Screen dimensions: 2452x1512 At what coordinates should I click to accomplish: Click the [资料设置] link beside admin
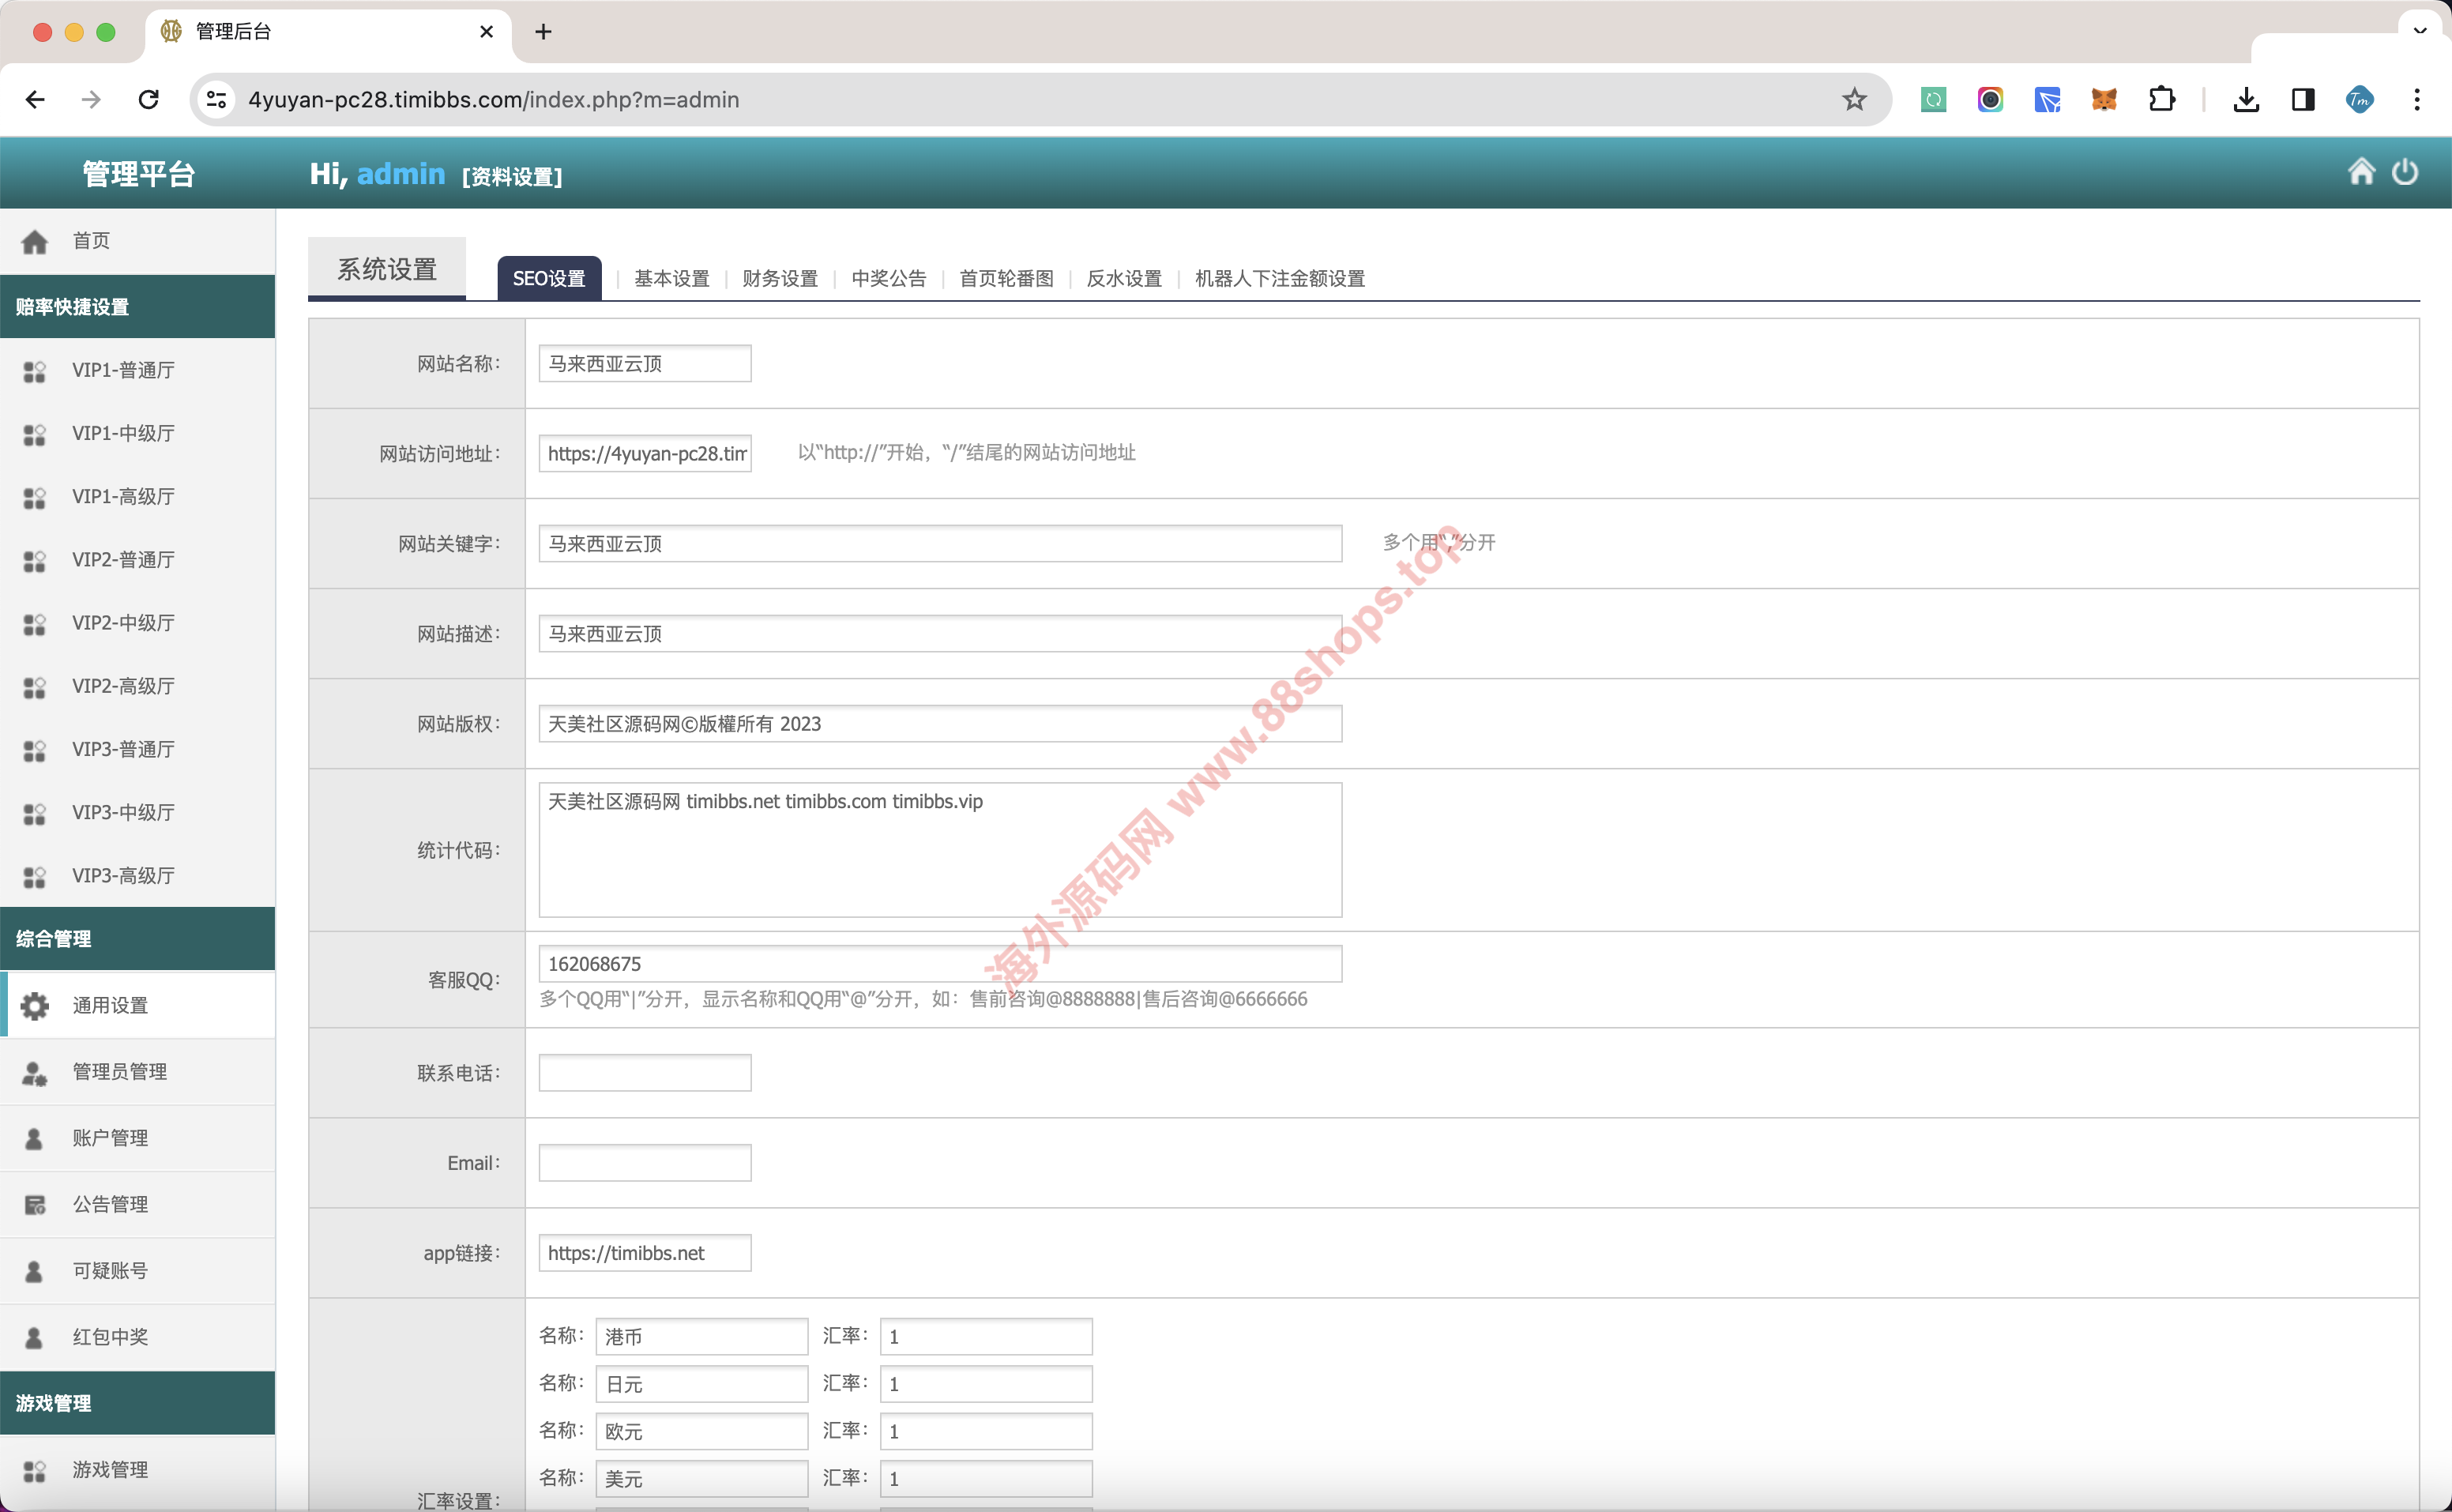[512, 177]
